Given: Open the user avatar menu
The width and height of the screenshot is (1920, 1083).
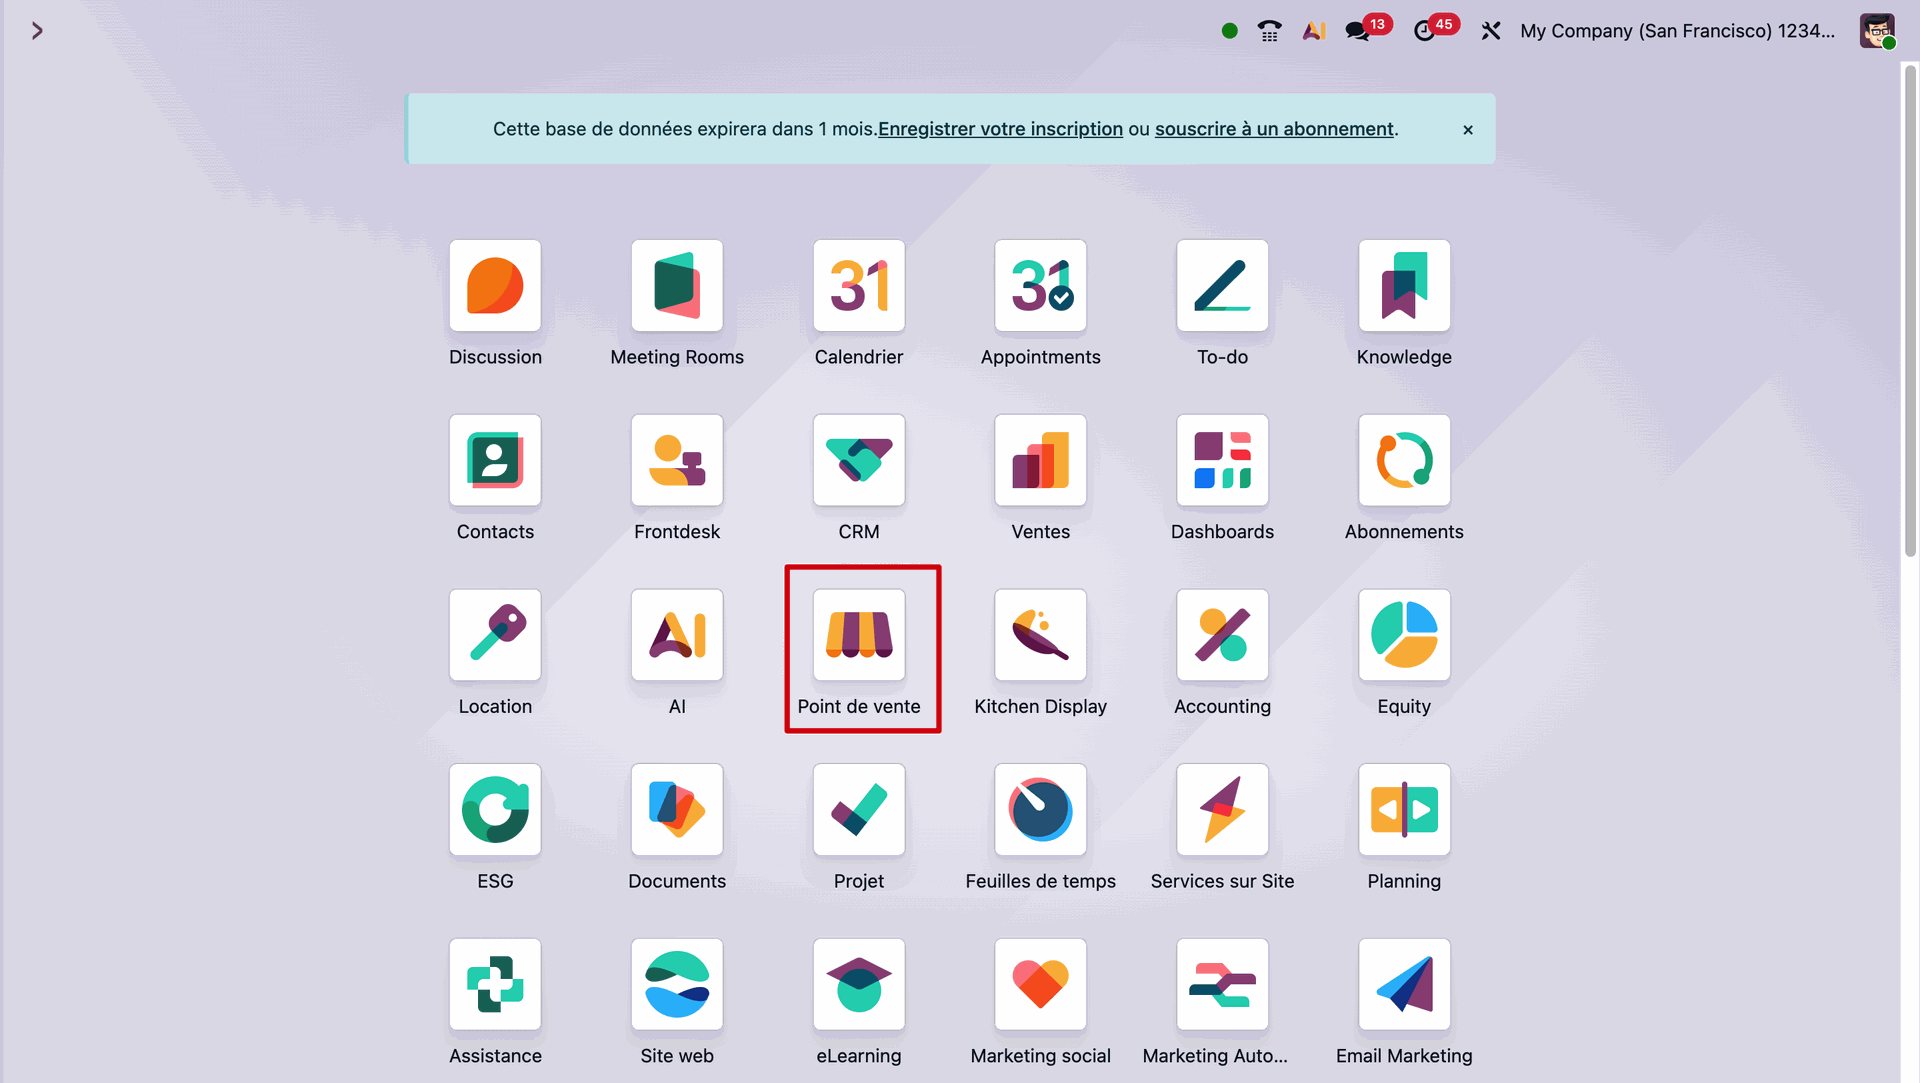Looking at the screenshot, I should (x=1876, y=31).
